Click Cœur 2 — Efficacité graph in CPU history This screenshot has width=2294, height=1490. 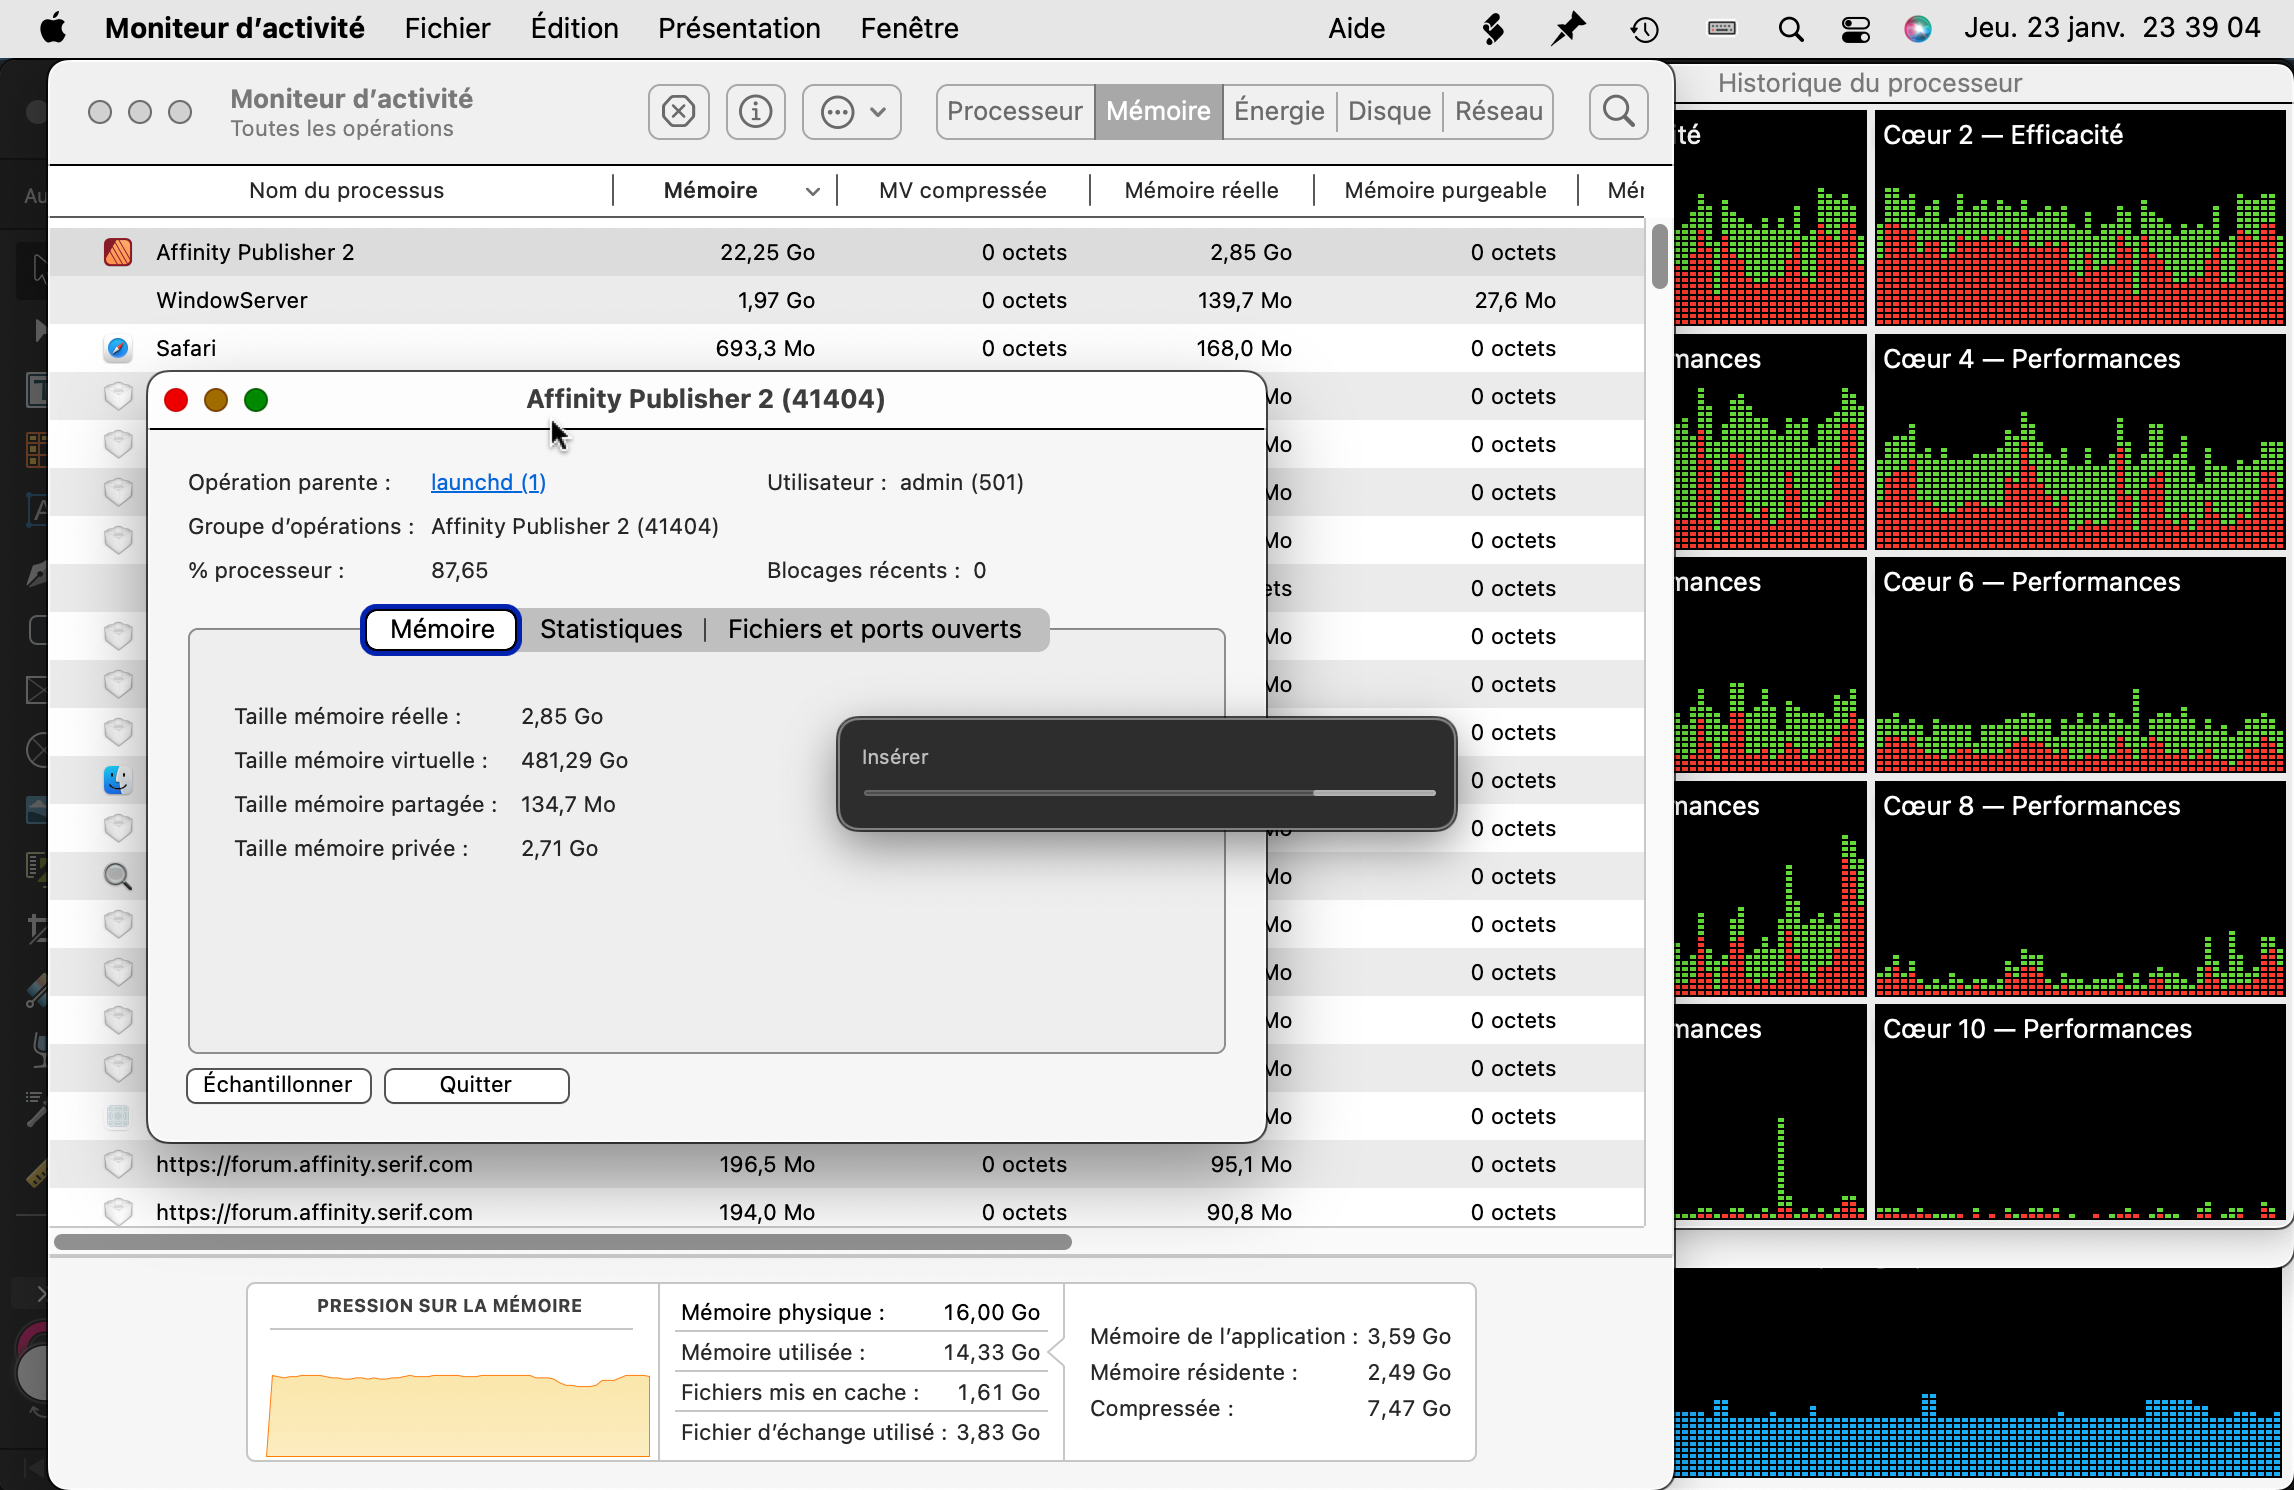tap(2080, 218)
